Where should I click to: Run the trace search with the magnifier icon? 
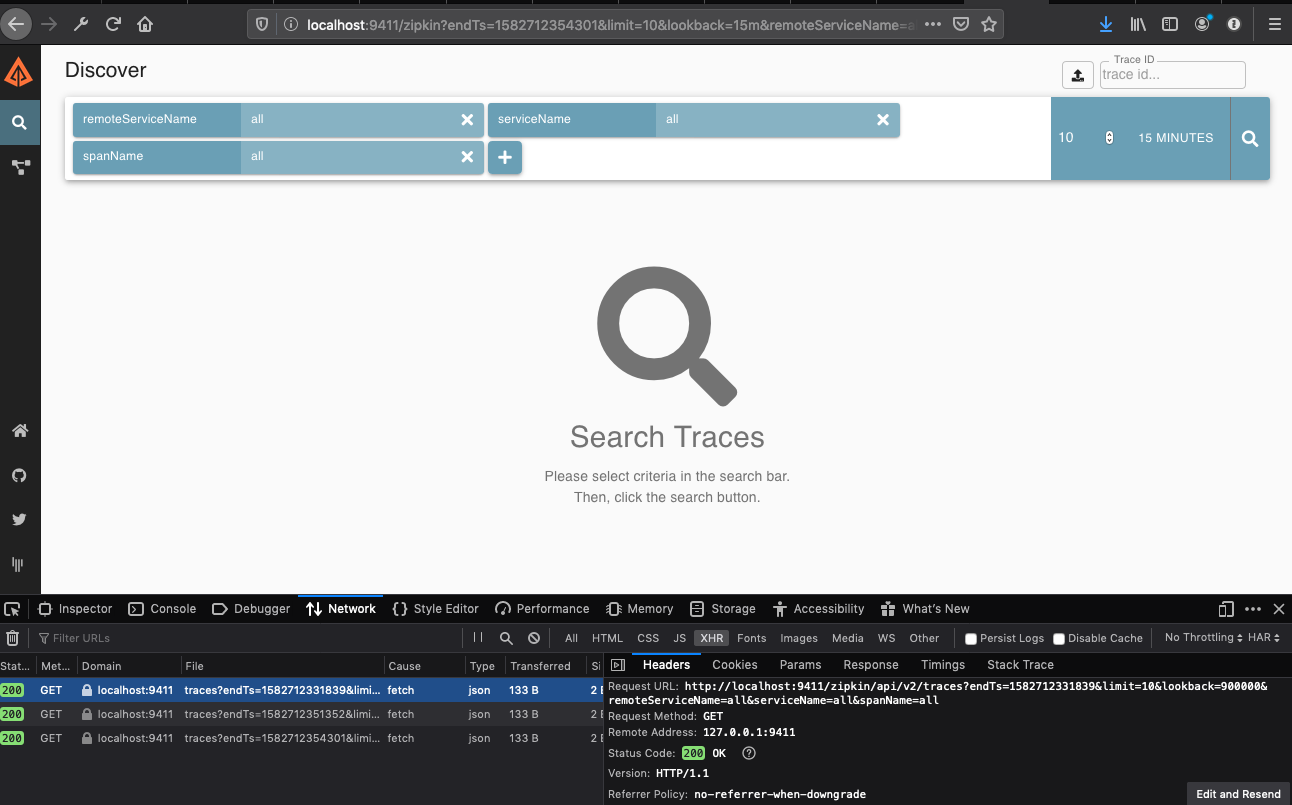(x=1249, y=138)
